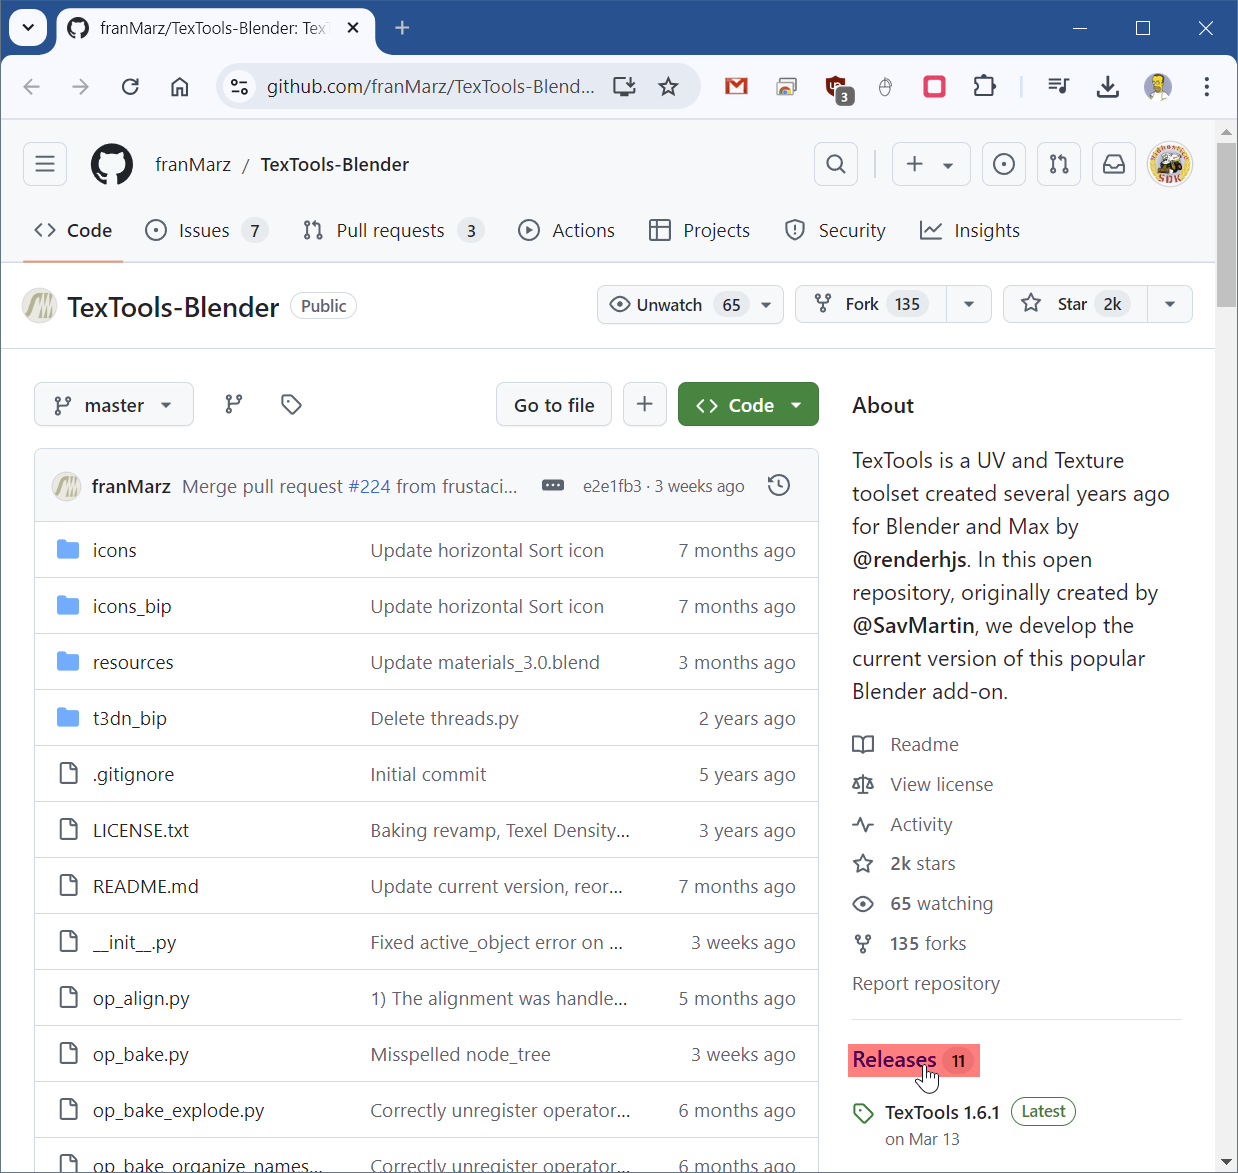Open the op_bake.py file

click(141, 1054)
